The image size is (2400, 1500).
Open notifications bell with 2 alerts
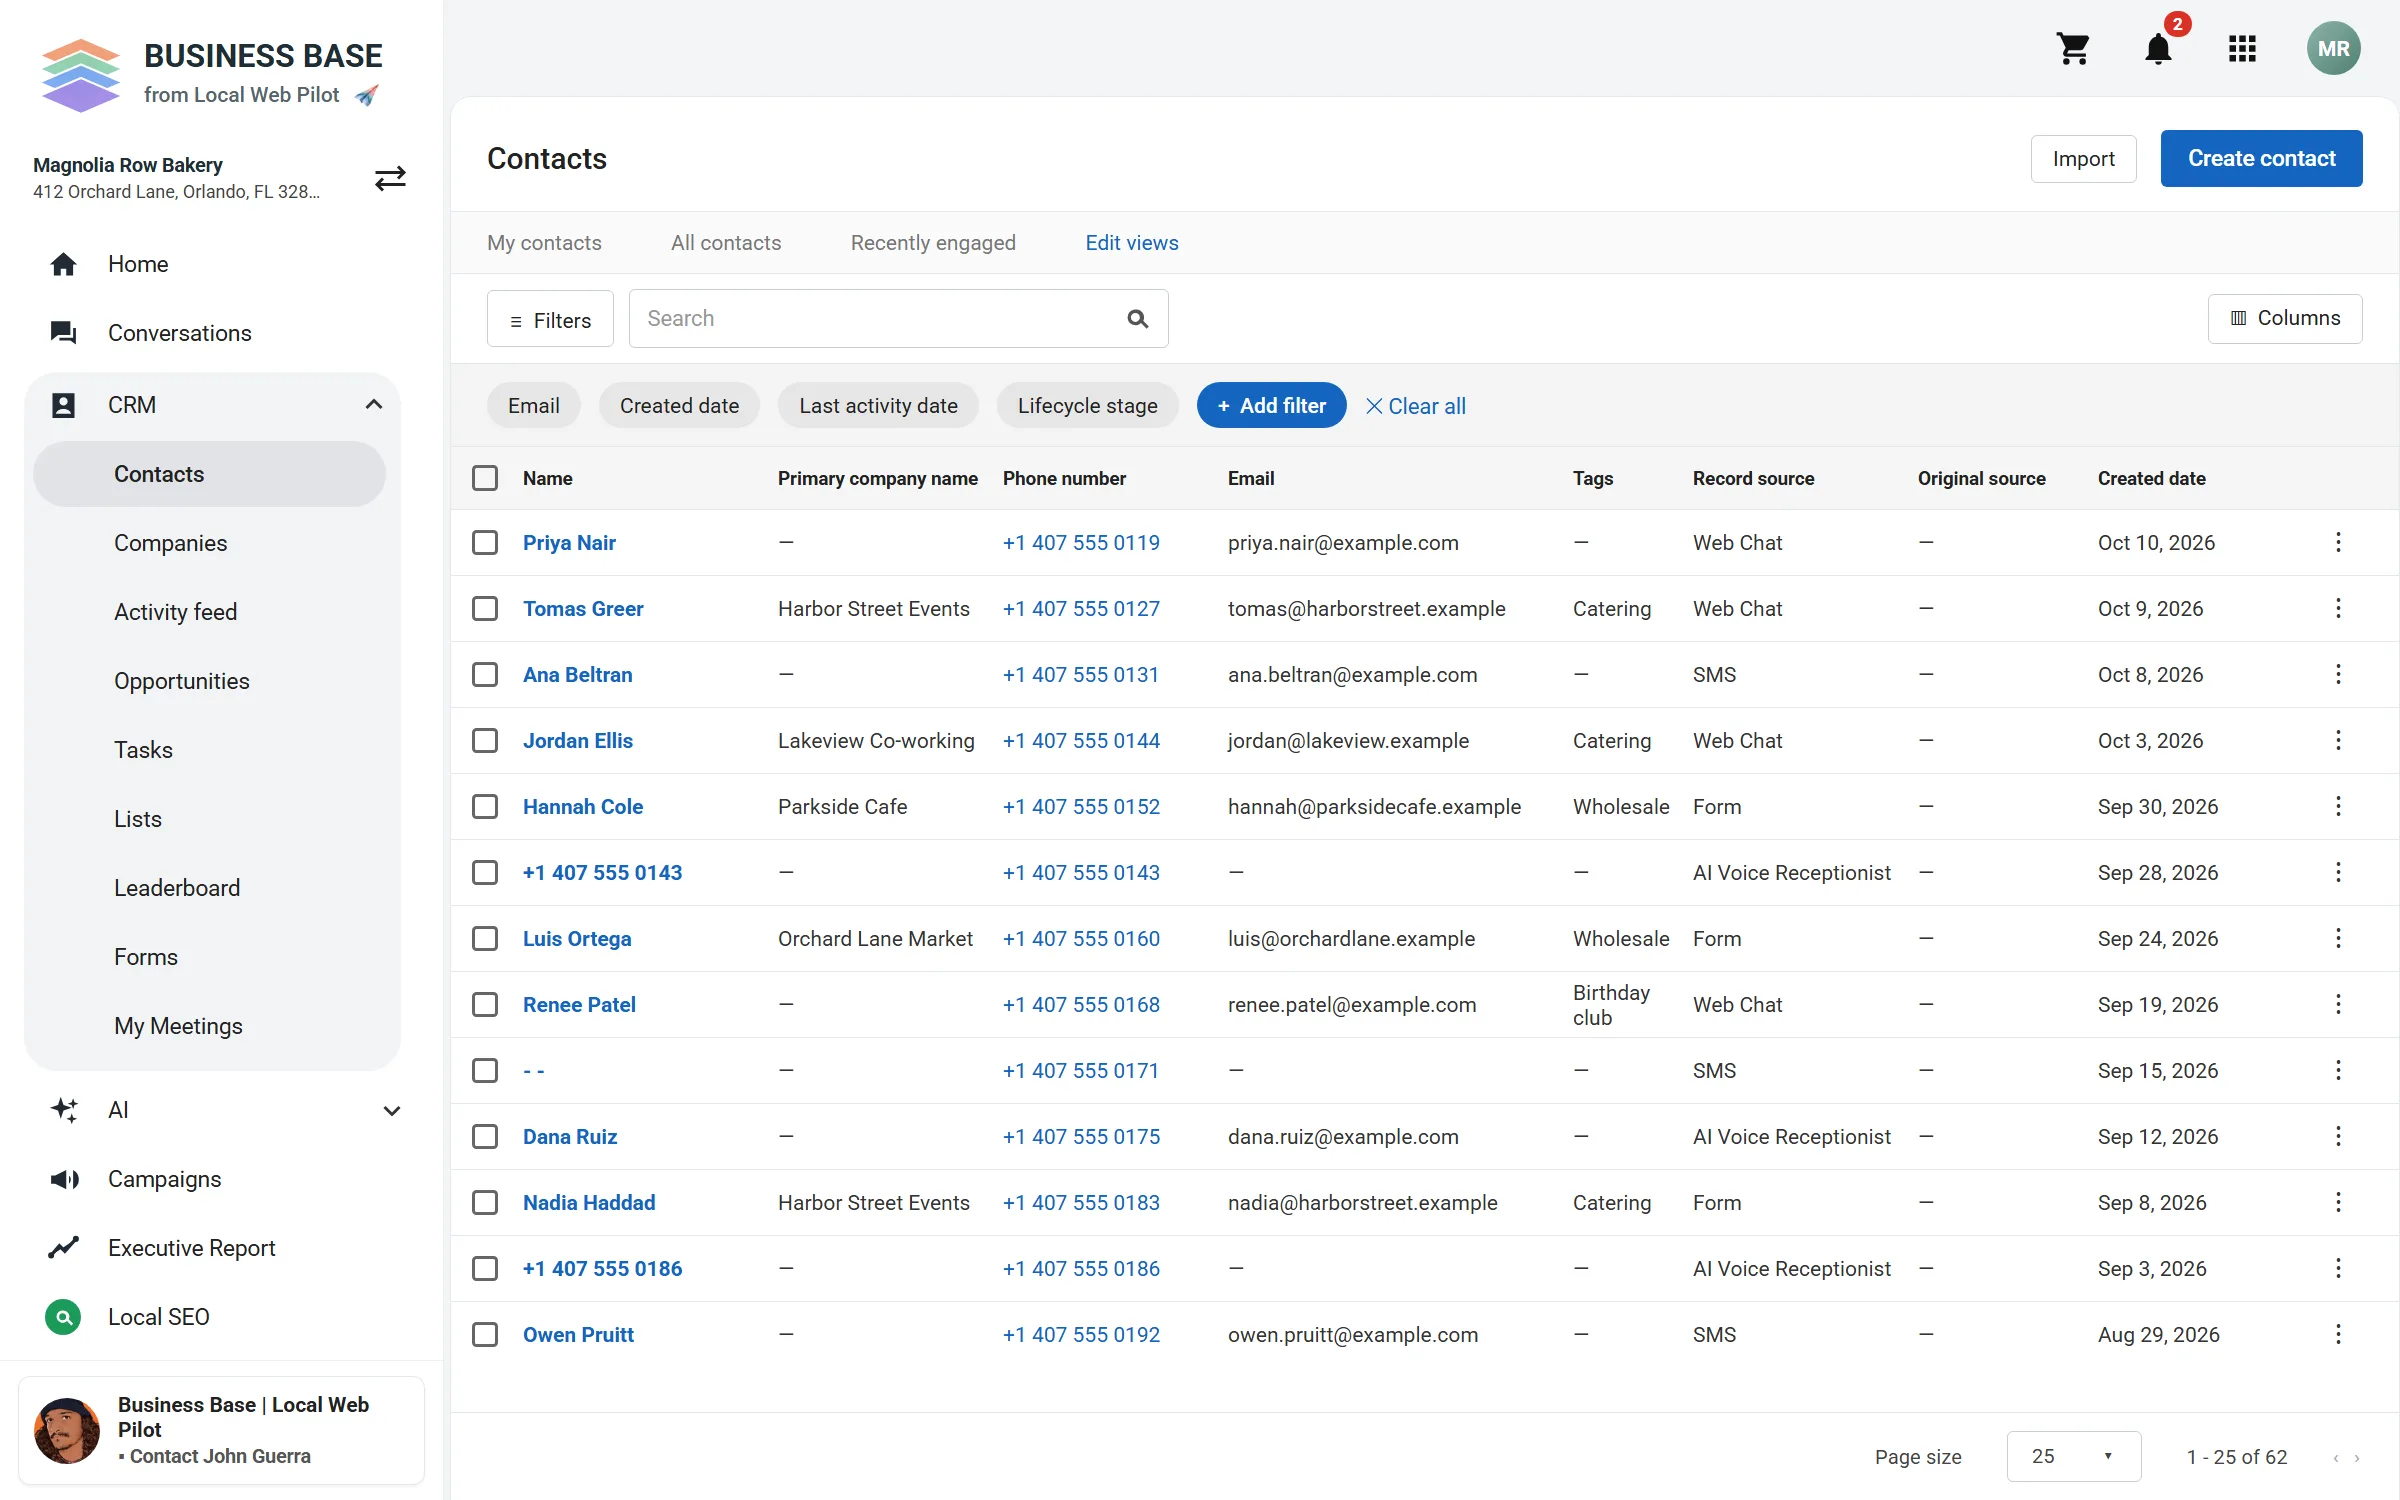coord(2159,48)
